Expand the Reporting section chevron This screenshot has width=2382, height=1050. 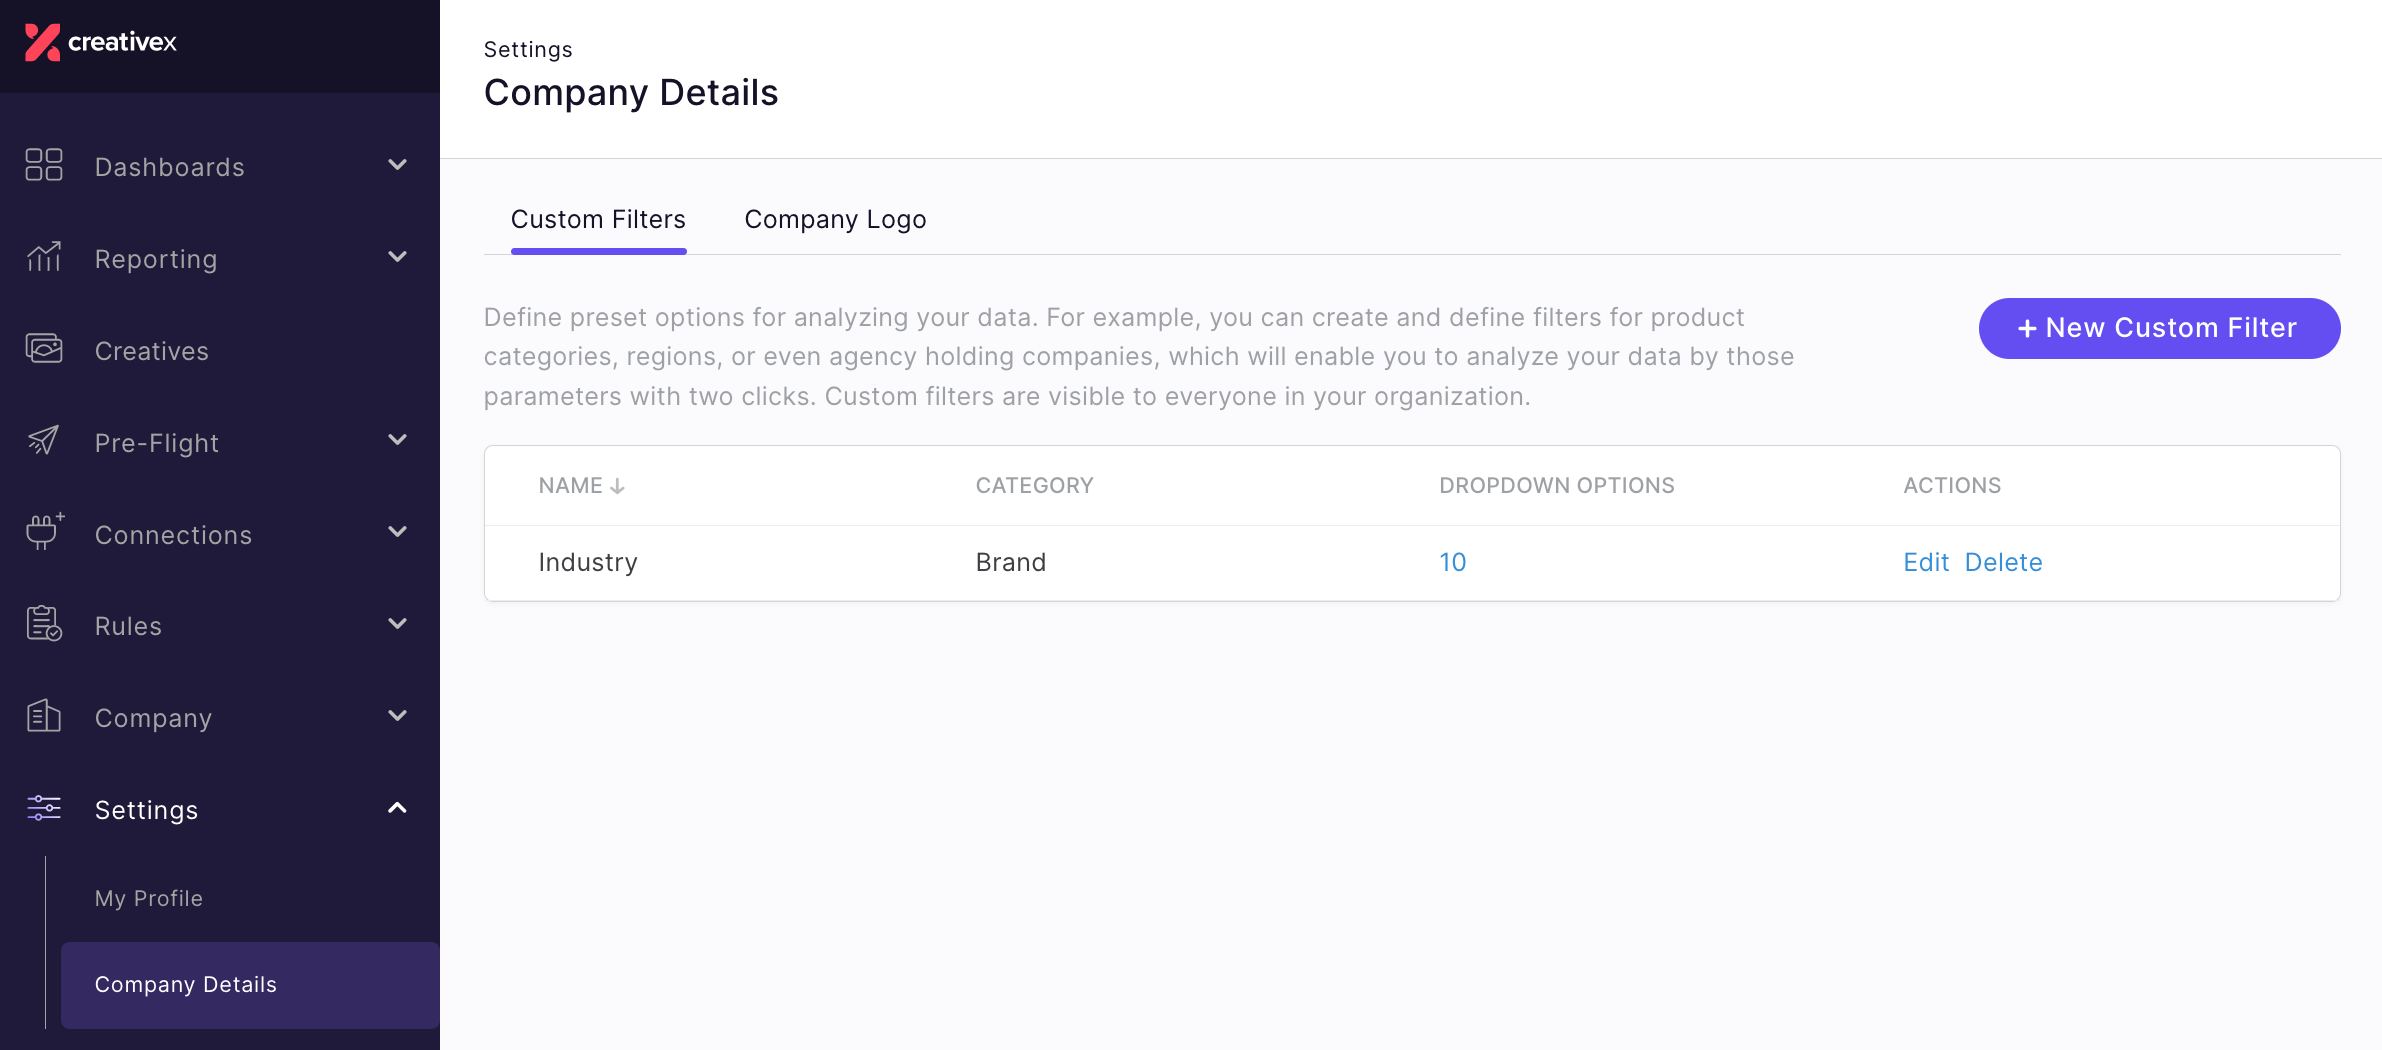[x=397, y=257]
